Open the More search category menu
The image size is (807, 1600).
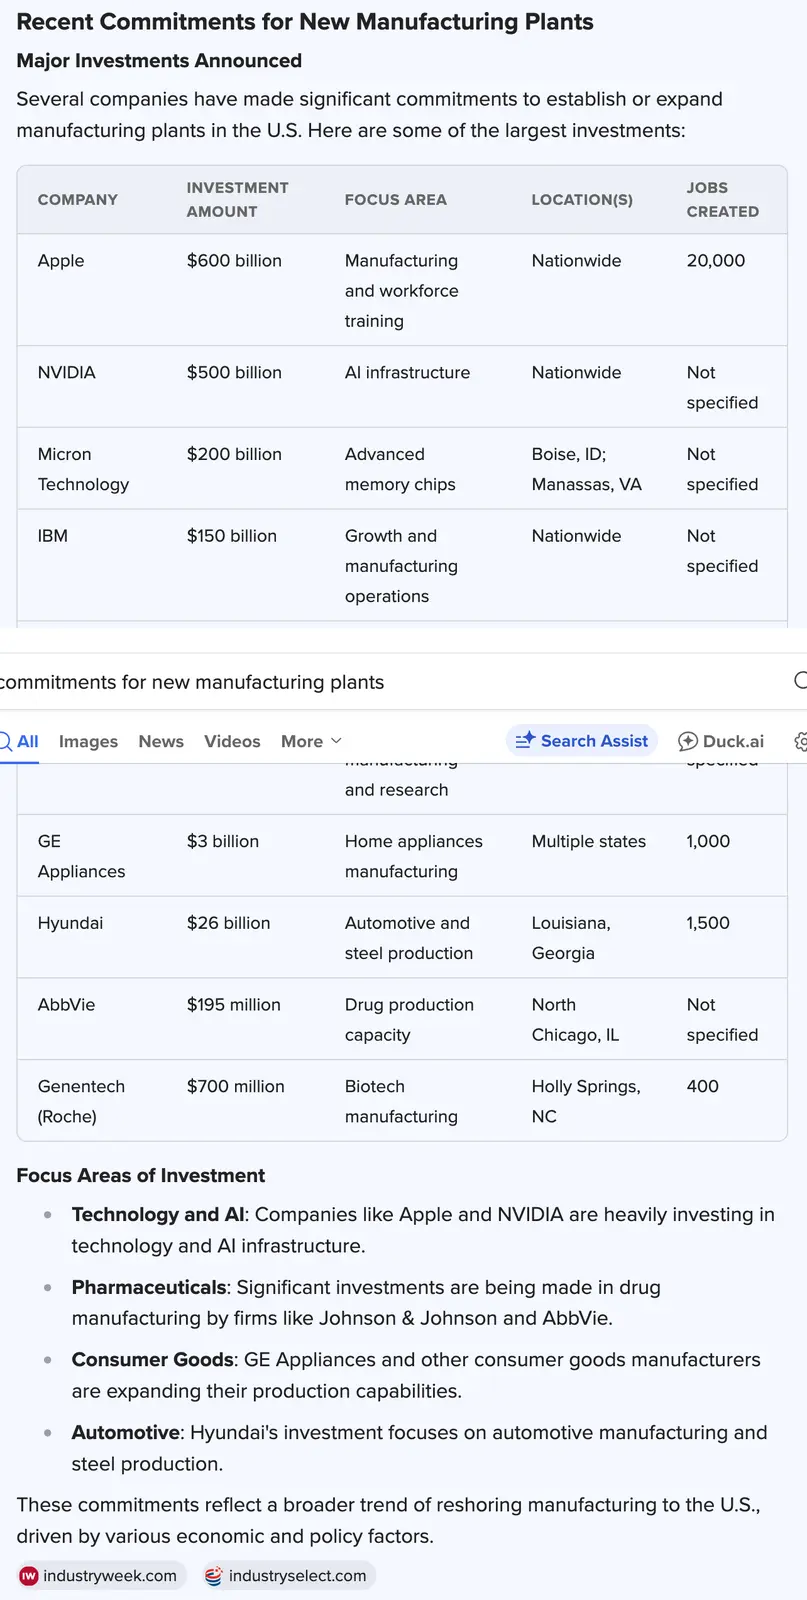[x=302, y=741]
